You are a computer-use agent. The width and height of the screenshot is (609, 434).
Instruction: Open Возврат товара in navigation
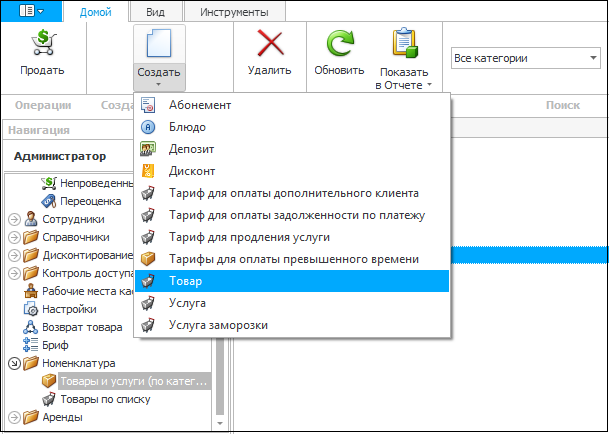click(x=82, y=328)
